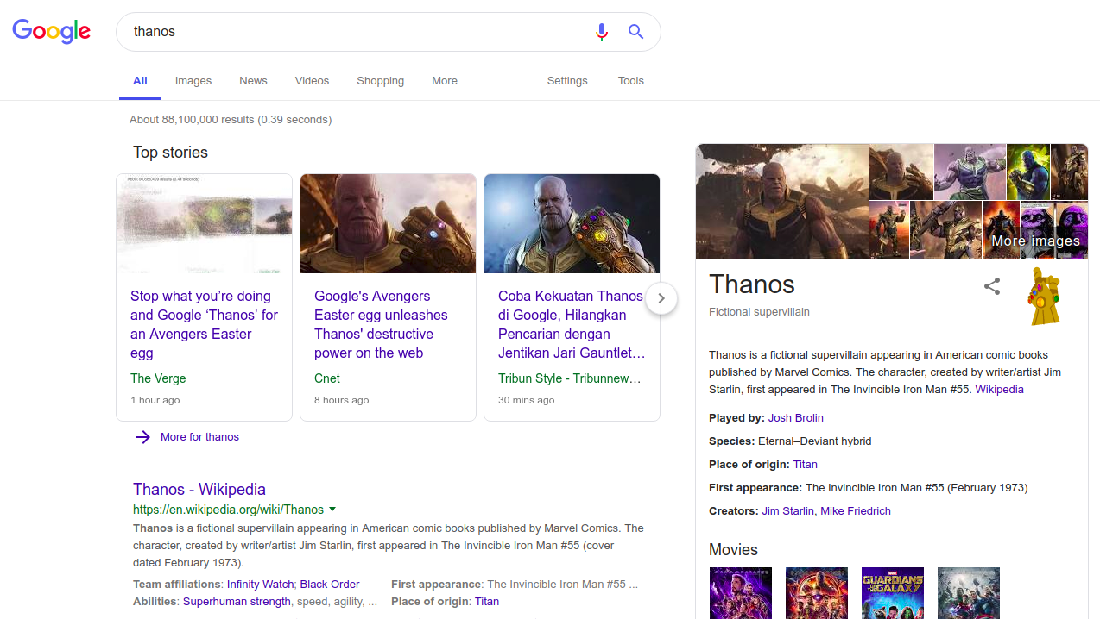Click The Verge story thumbnail
This screenshot has width=1100, height=619.
[205, 224]
